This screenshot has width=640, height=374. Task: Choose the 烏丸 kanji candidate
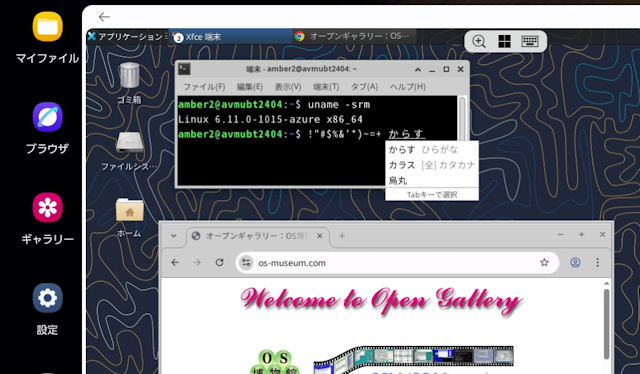click(432, 180)
